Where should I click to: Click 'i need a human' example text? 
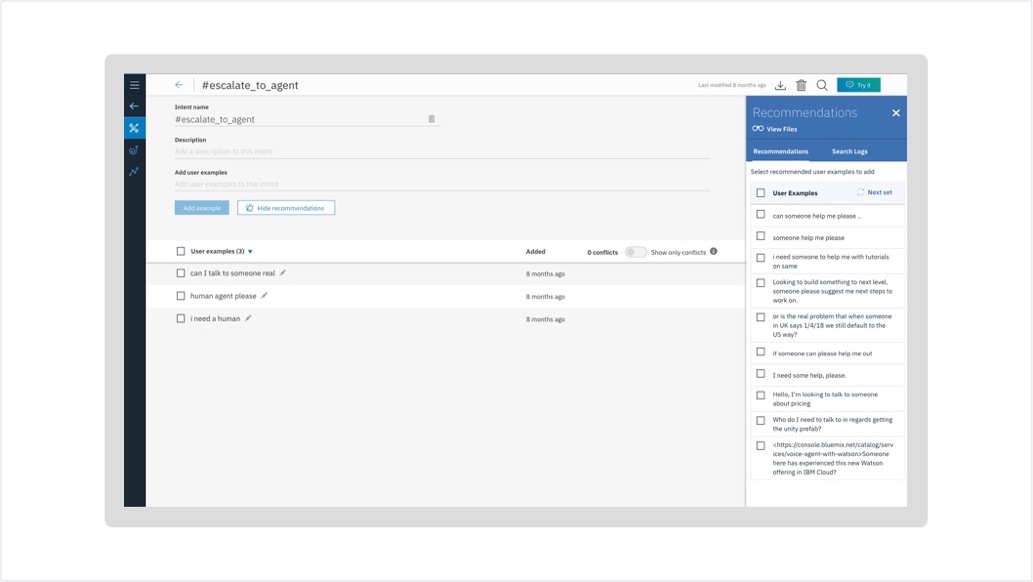tap(215, 318)
